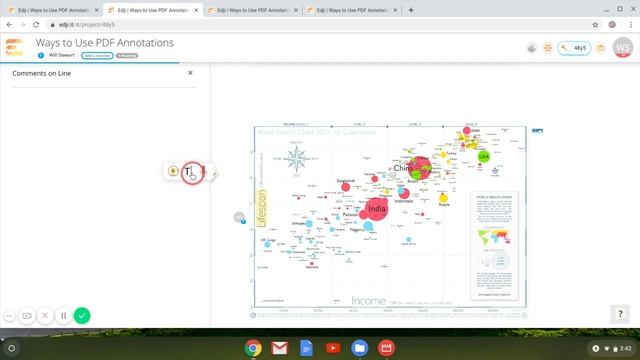
Task: Choose the yellow emoji reaction tool
Action: pos(173,171)
